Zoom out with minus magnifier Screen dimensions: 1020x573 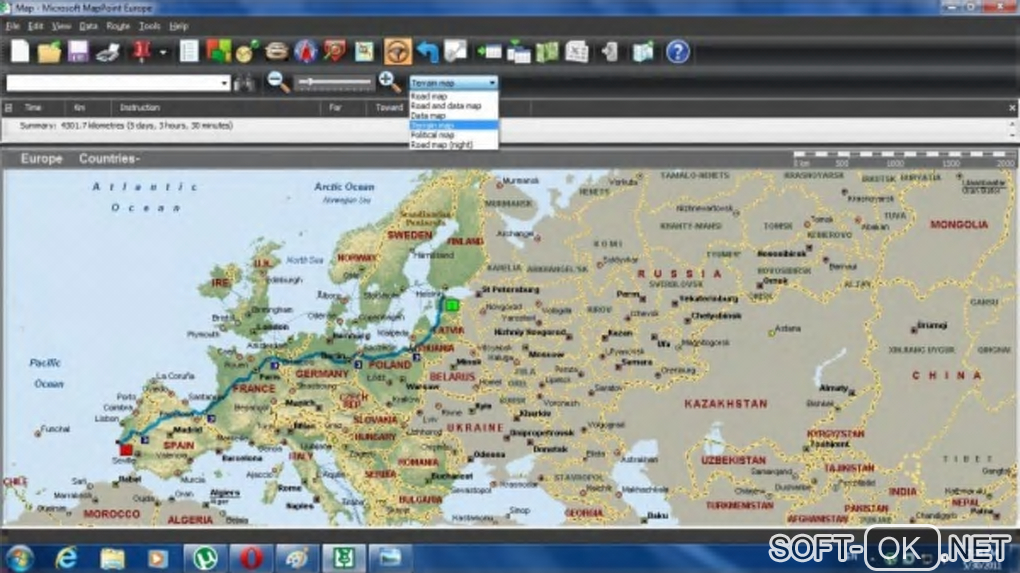pyautogui.click(x=278, y=82)
